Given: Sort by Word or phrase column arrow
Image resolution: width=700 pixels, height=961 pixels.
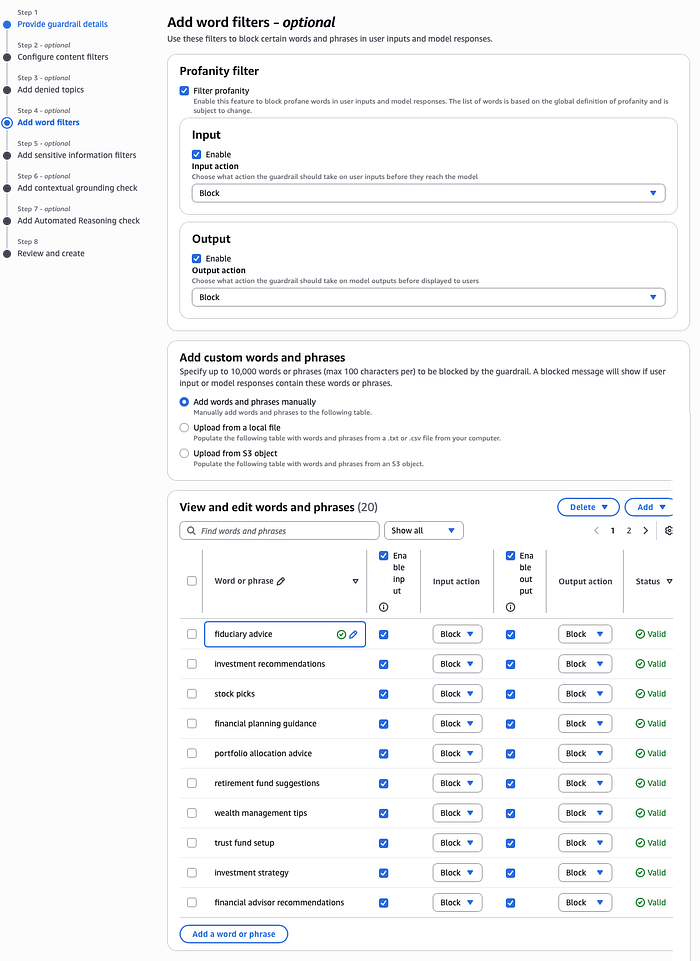Looking at the screenshot, I should click(355, 581).
